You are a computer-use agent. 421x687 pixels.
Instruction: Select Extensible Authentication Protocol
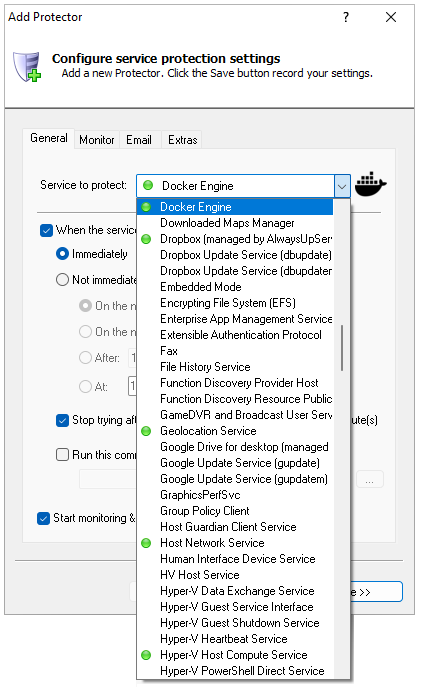(235, 335)
